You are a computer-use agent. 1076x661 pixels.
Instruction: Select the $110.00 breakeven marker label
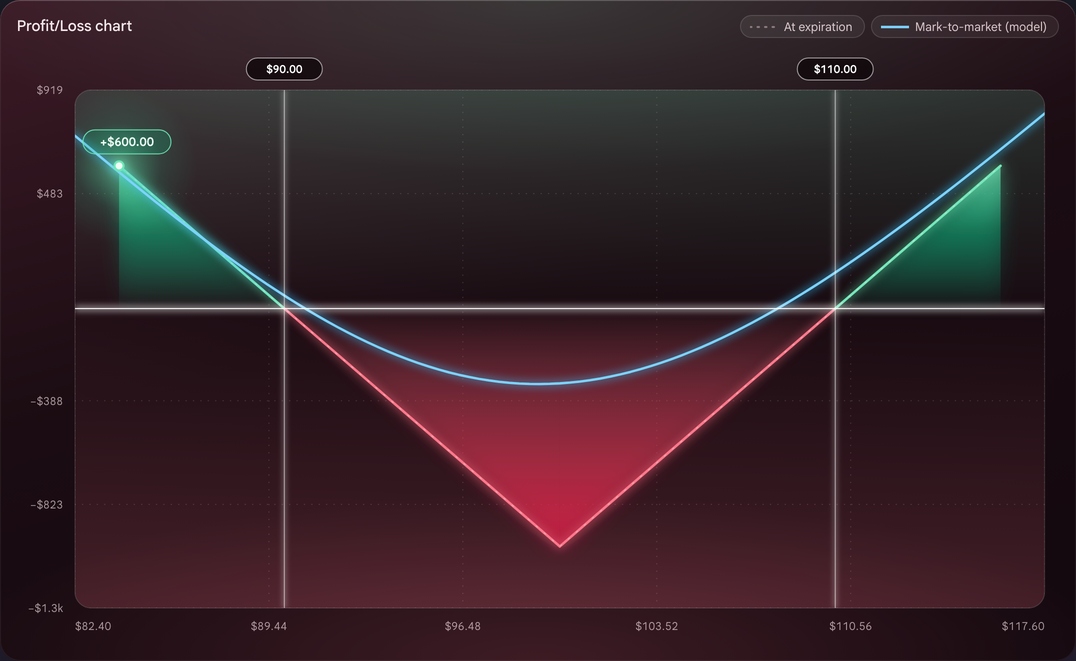coord(835,69)
